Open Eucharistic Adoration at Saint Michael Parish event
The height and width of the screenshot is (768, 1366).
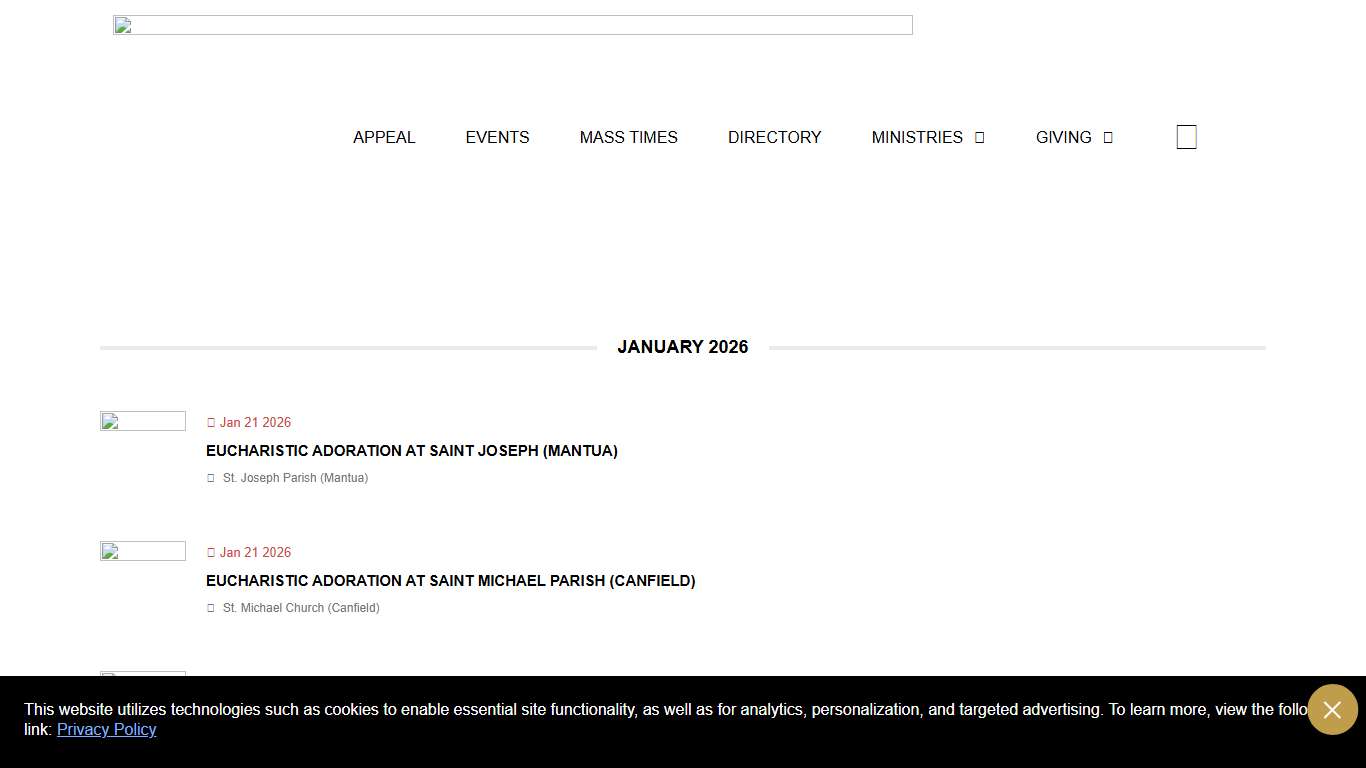[450, 581]
